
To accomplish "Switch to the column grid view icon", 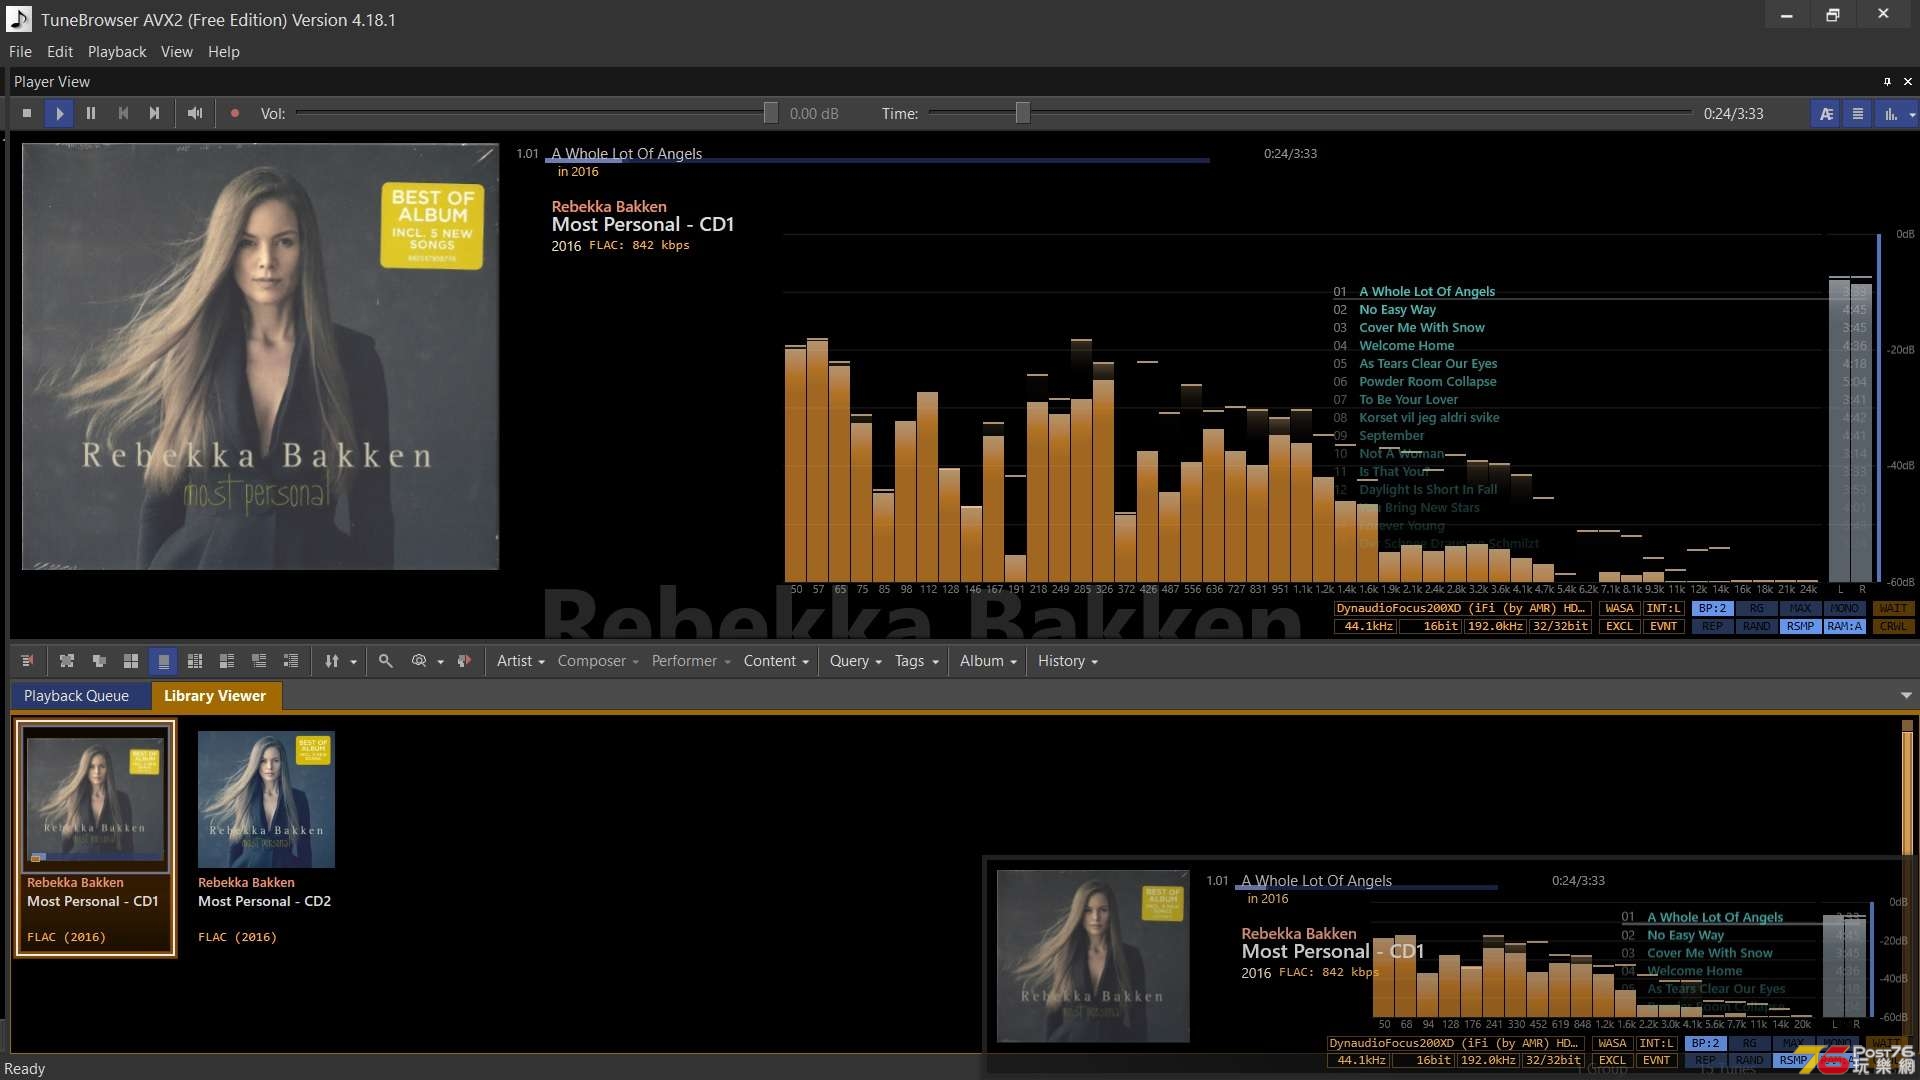I will click(x=195, y=661).
